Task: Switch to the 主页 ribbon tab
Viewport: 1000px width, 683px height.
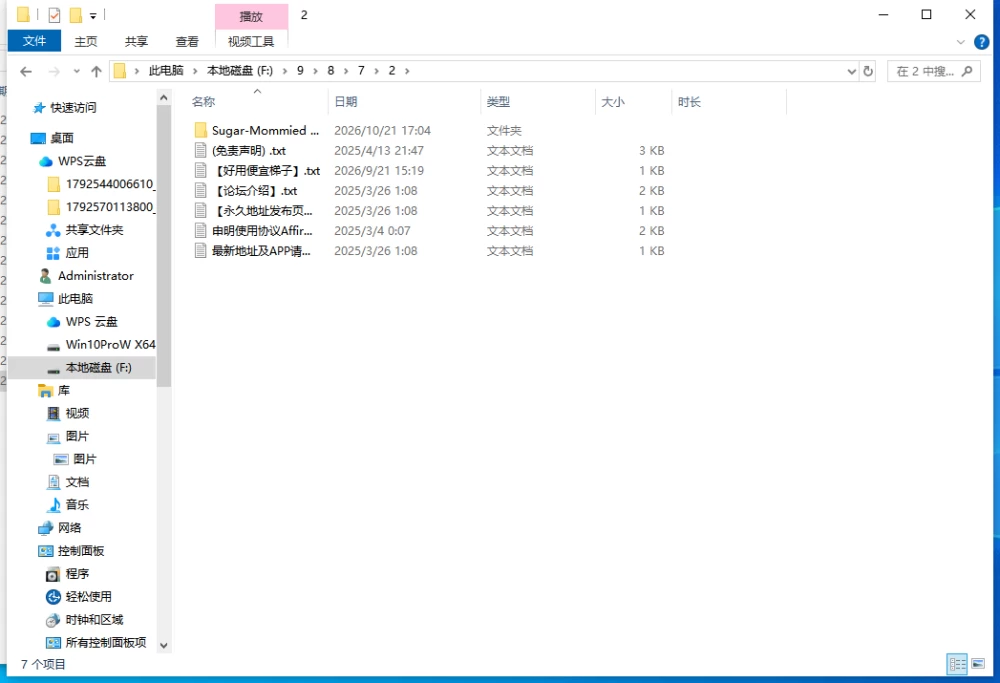Action: click(85, 41)
